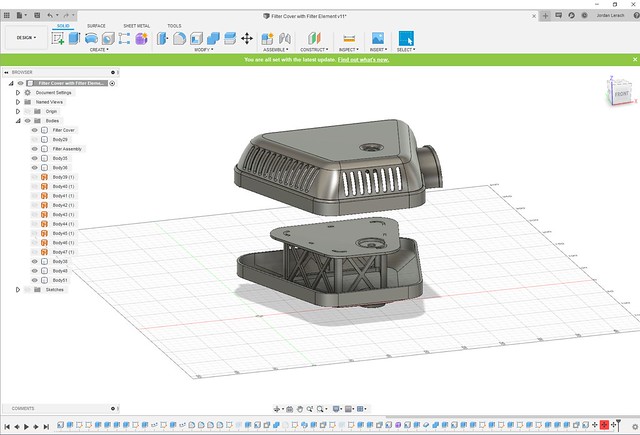Viewport: 640px width, 435px height.
Task: Jump to timeline beginning
Action: point(7,427)
